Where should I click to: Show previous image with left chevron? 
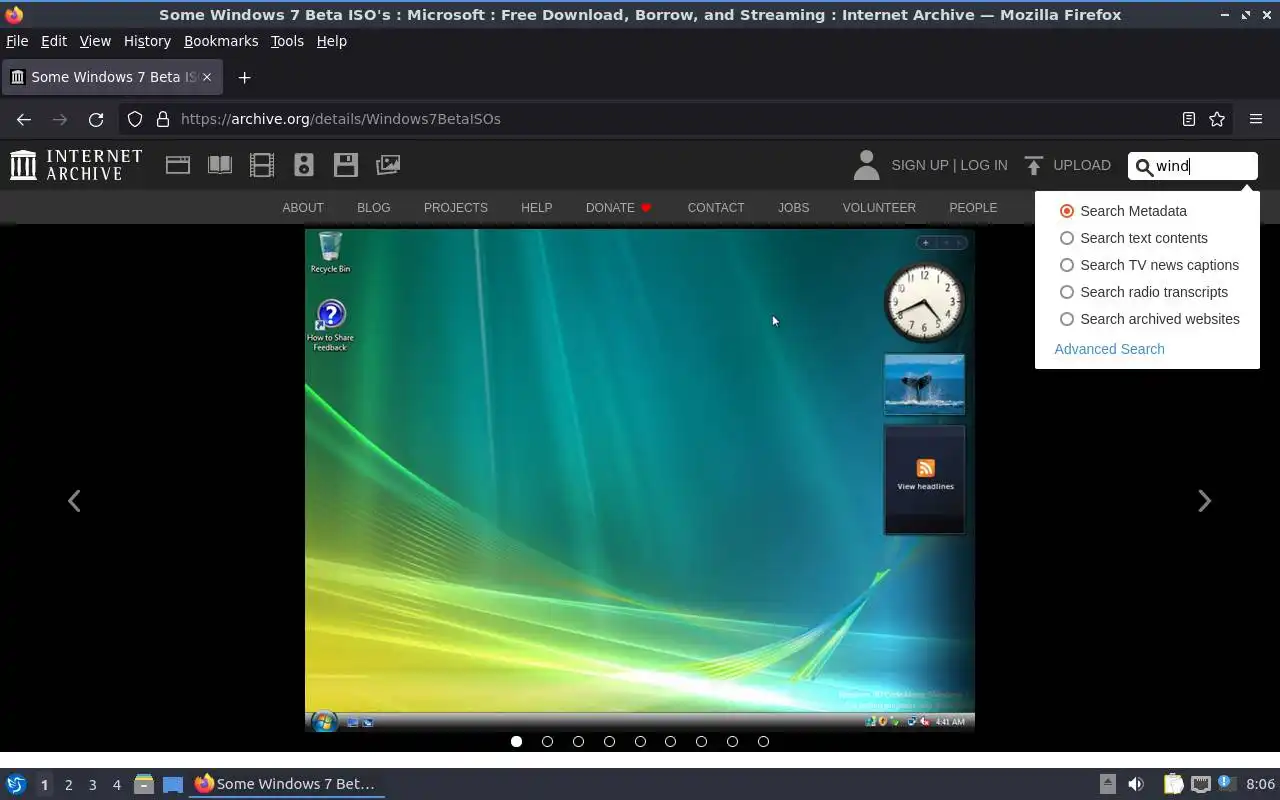(x=74, y=501)
